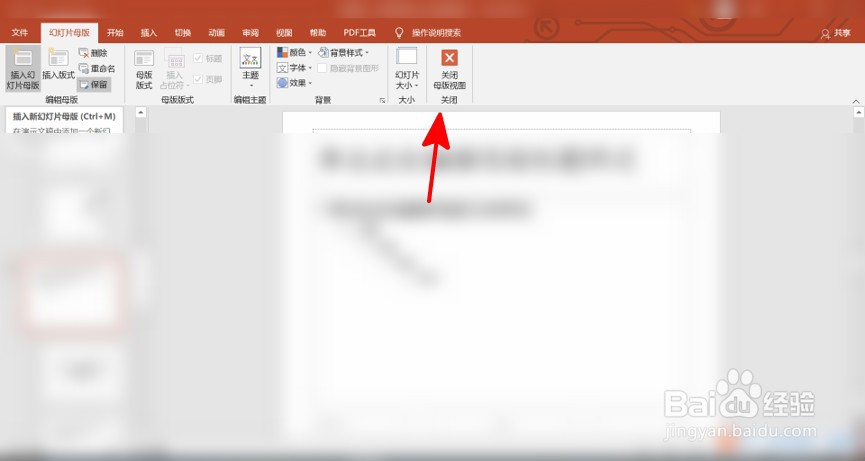Click the Share (共享) button
This screenshot has width=865, height=461.
tap(836, 34)
